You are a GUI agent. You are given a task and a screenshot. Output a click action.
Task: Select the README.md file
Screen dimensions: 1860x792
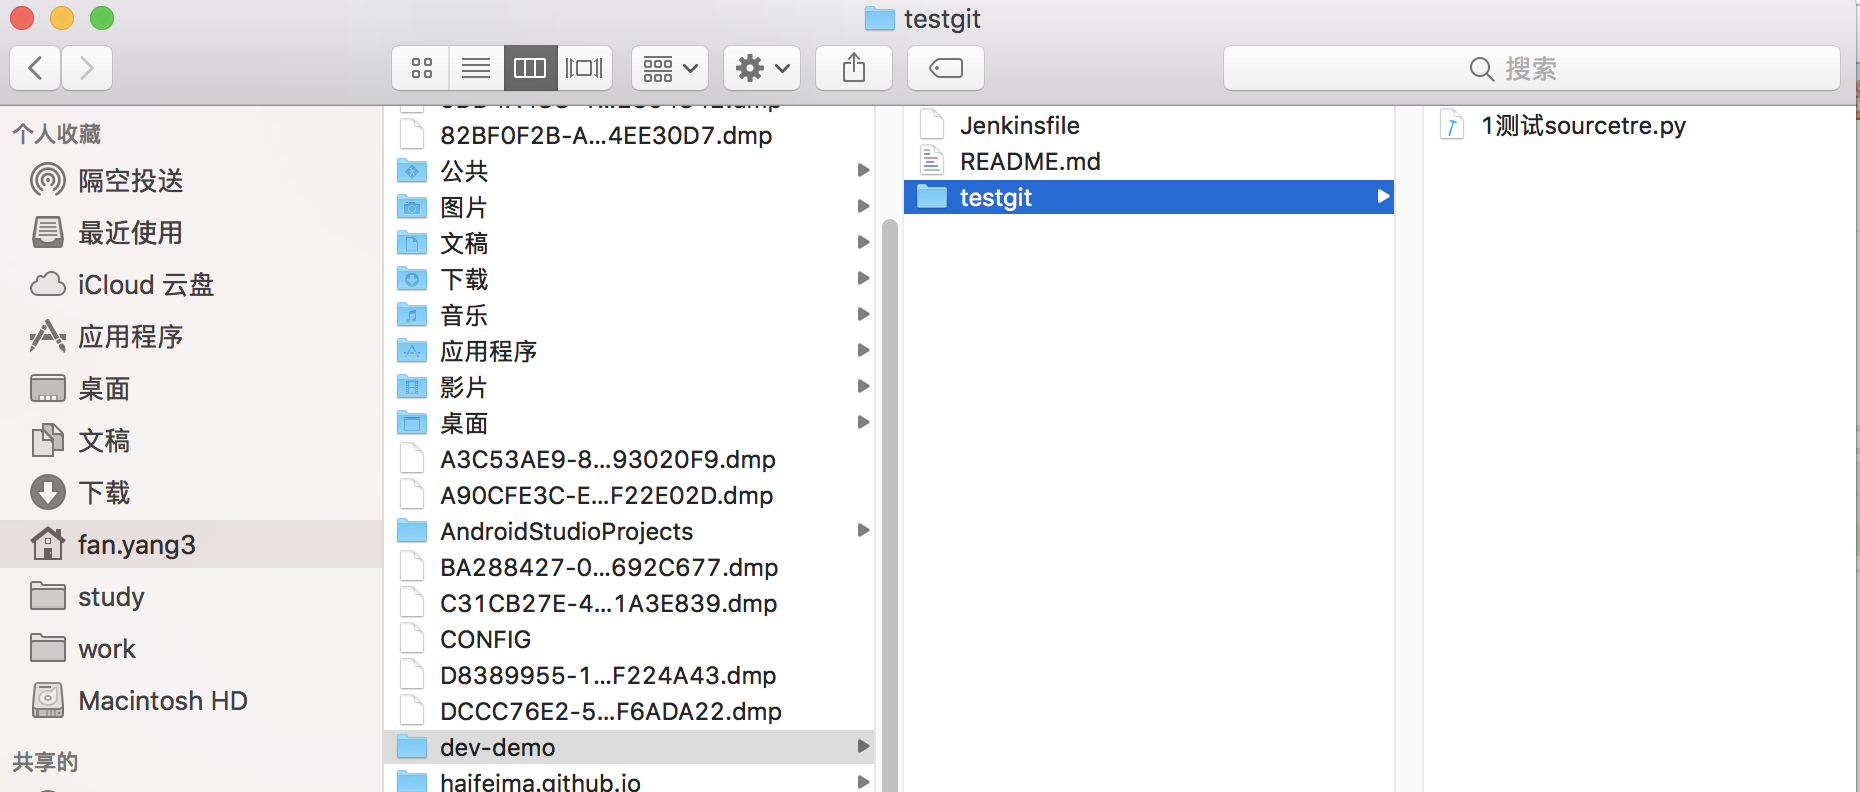pos(1149,161)
